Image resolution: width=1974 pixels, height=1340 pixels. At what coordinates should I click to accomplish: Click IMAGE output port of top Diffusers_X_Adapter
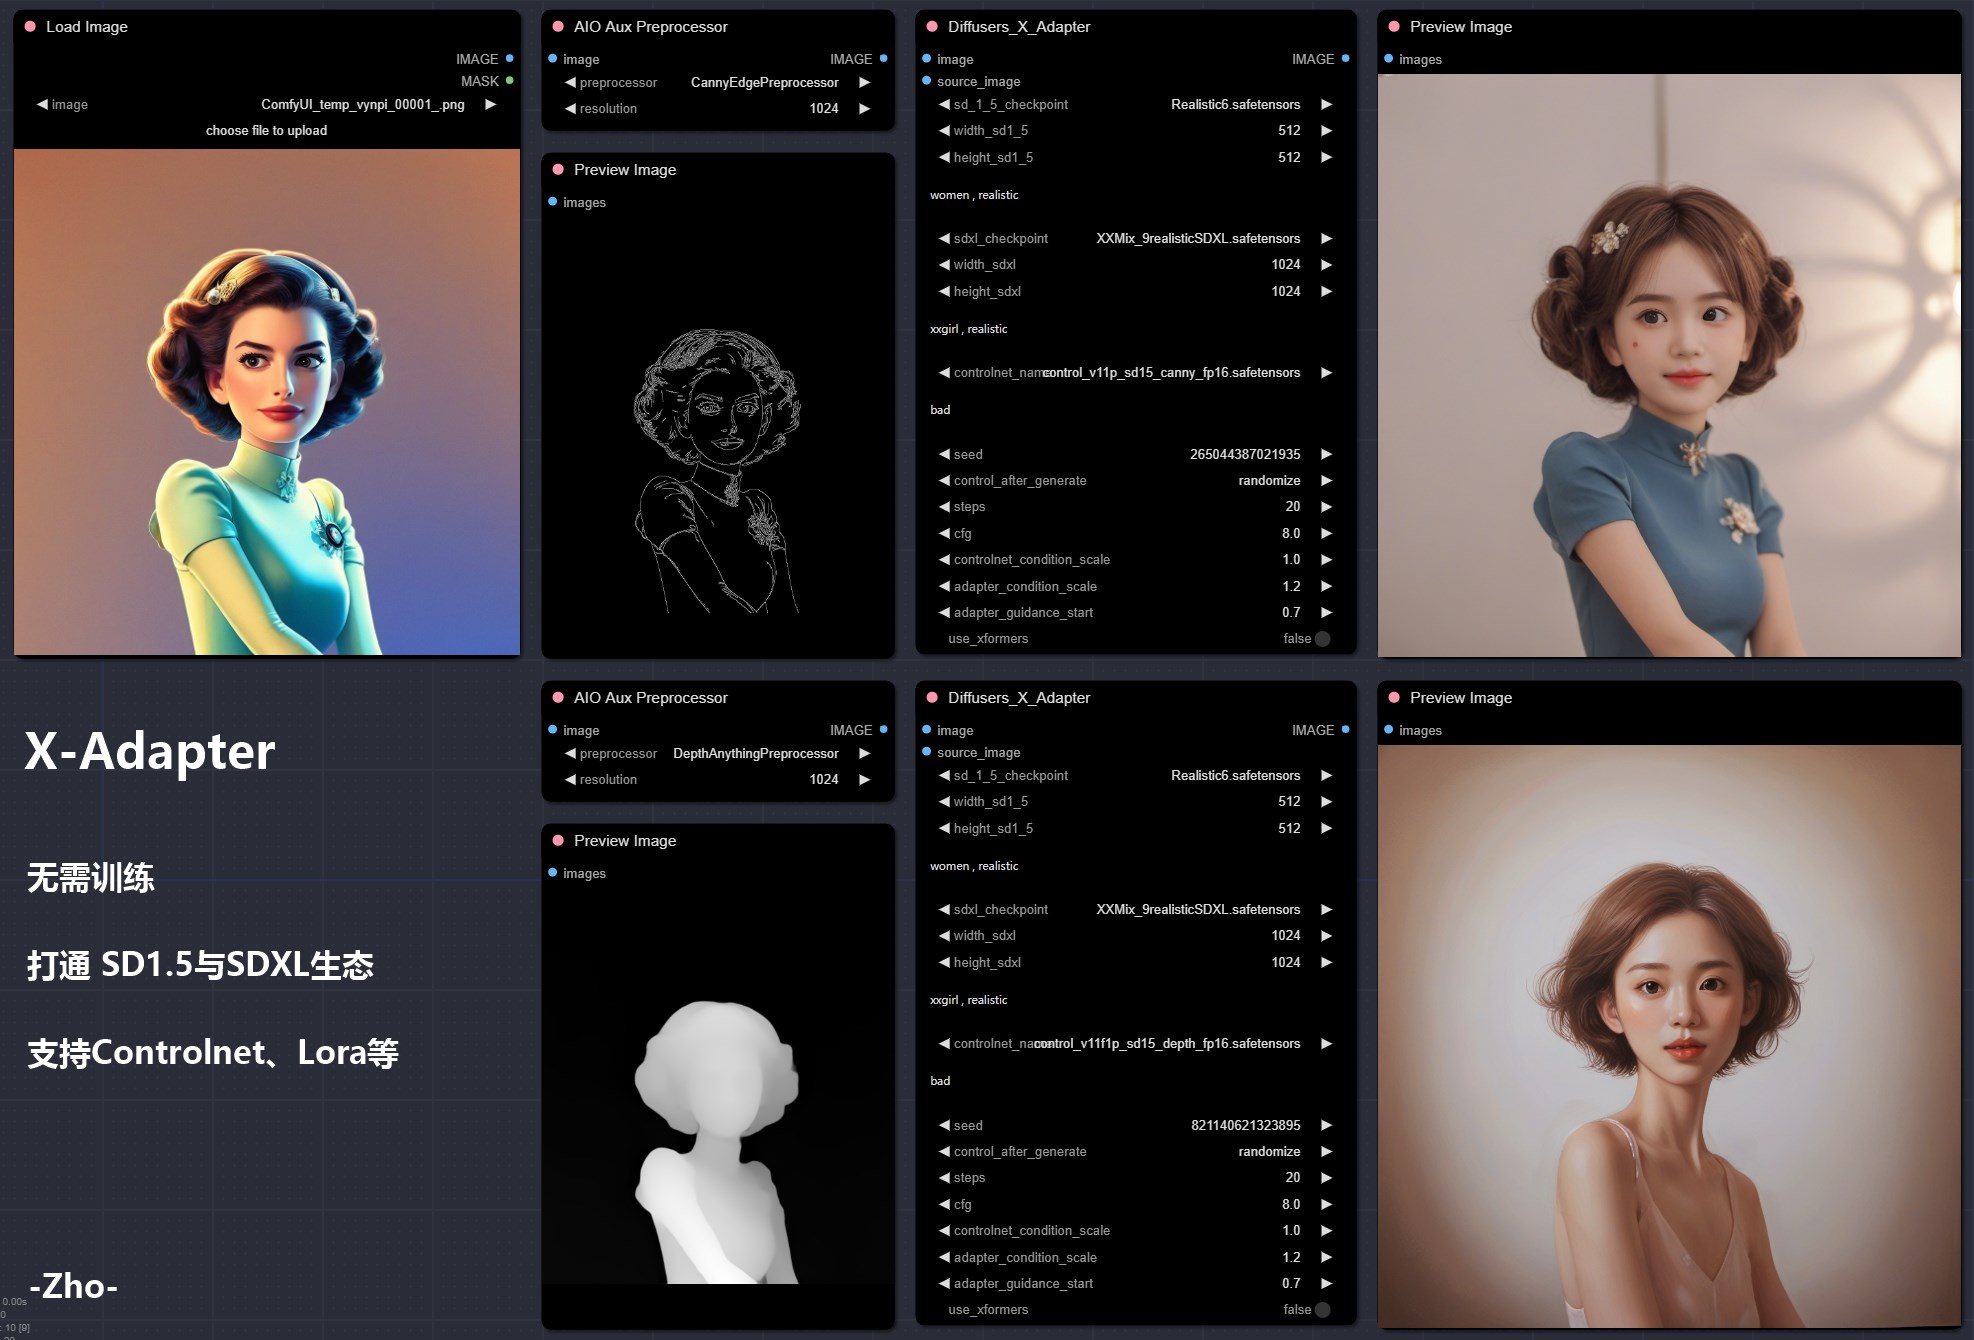[1345, 59]
